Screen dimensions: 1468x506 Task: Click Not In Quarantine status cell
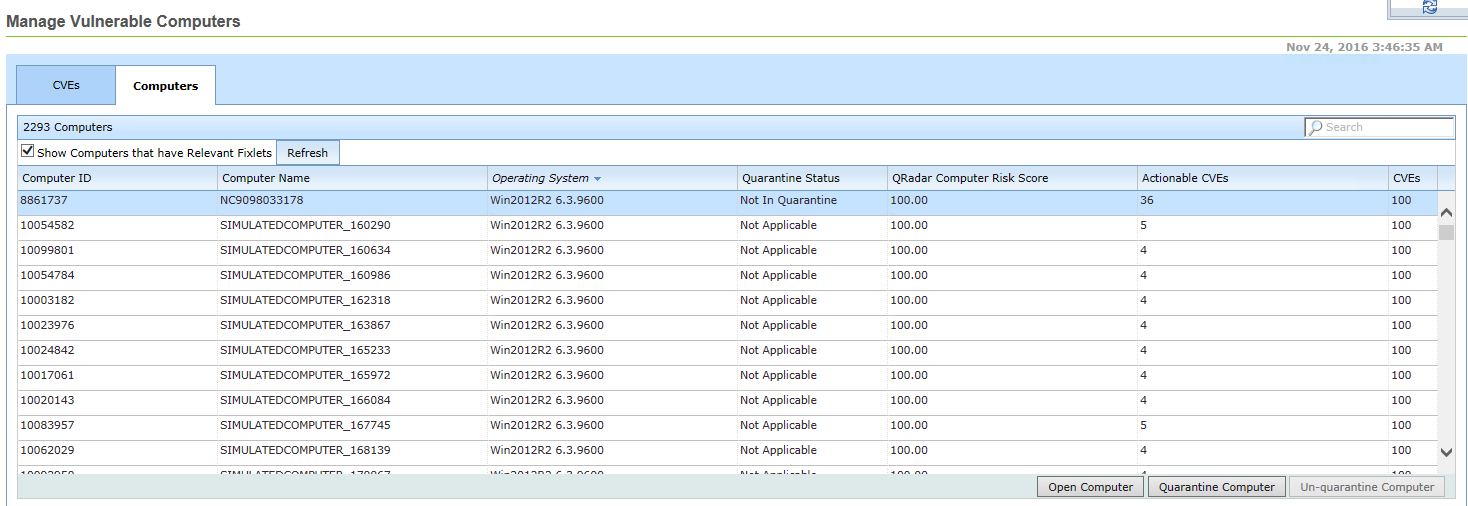(788, 200)
